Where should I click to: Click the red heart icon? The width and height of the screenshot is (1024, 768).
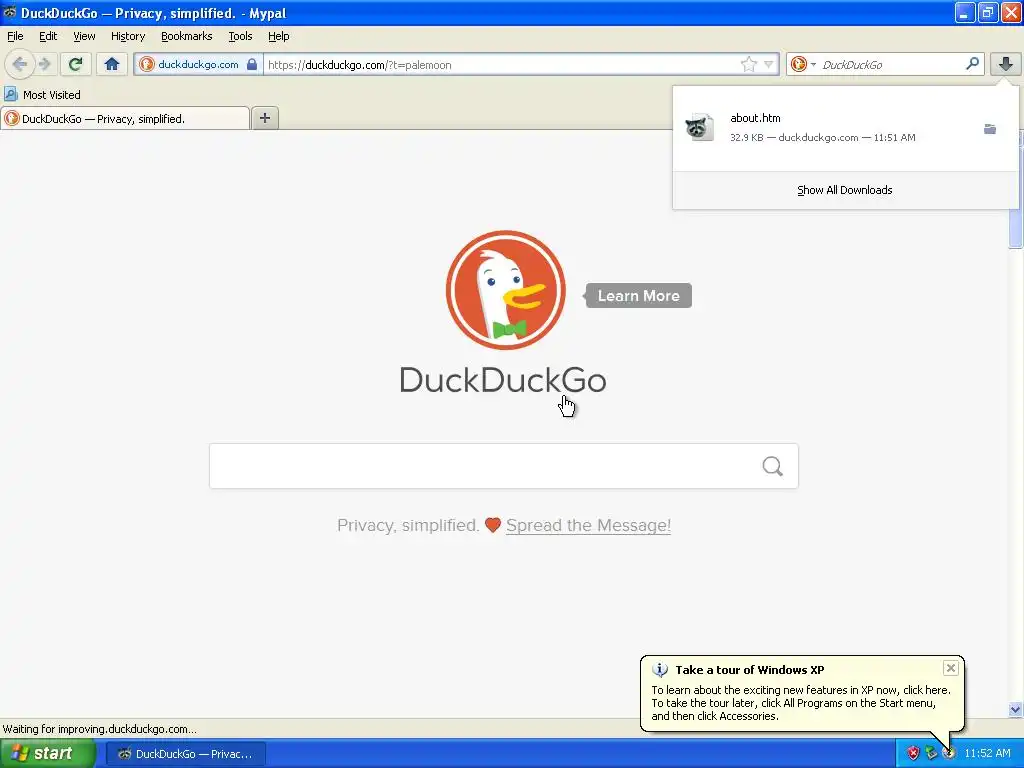tap(493, 525)
